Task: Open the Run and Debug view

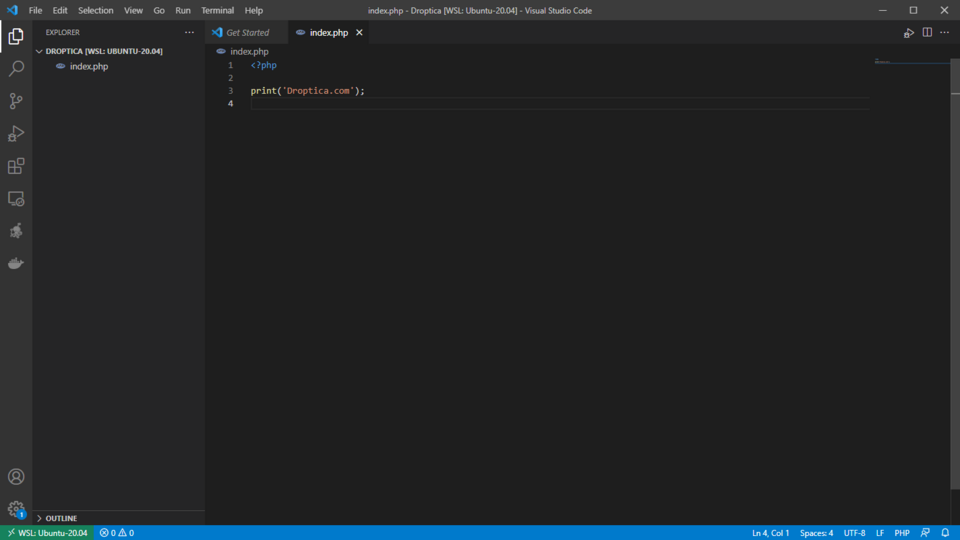Action: pyautogui.click(x=16, y=133)
